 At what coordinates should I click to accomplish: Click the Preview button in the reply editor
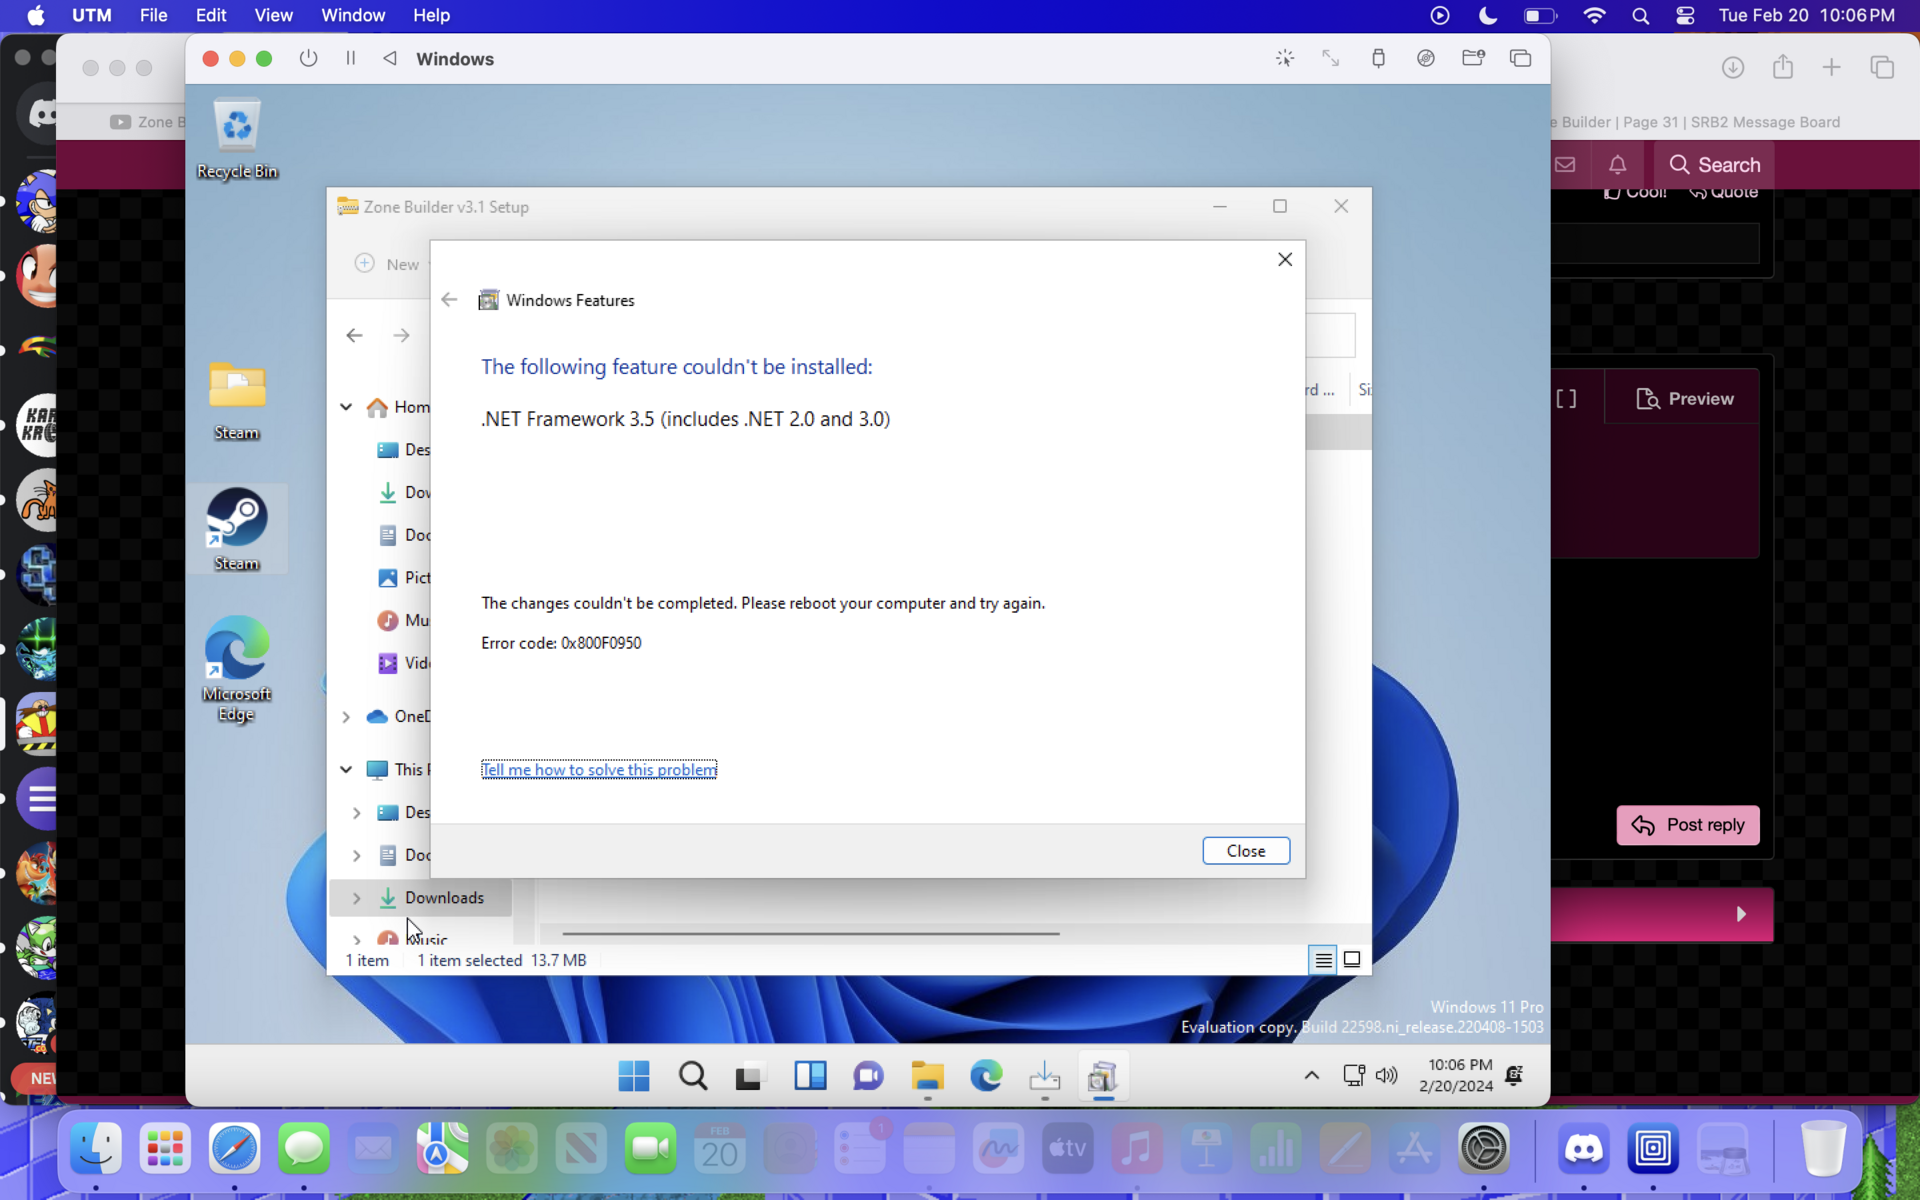point(1685,399)
